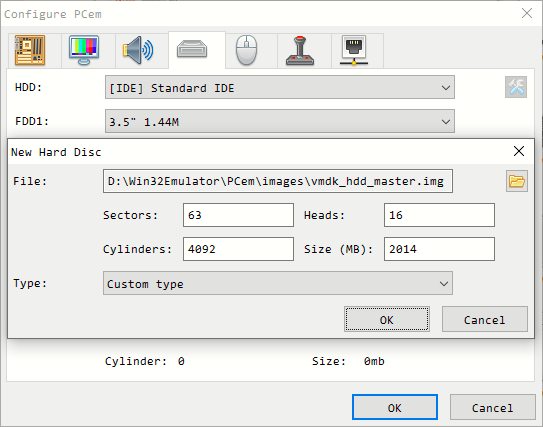Open the Custom type dropdown
The height and width of the screenshot is (427, 543).
[278, 283]
